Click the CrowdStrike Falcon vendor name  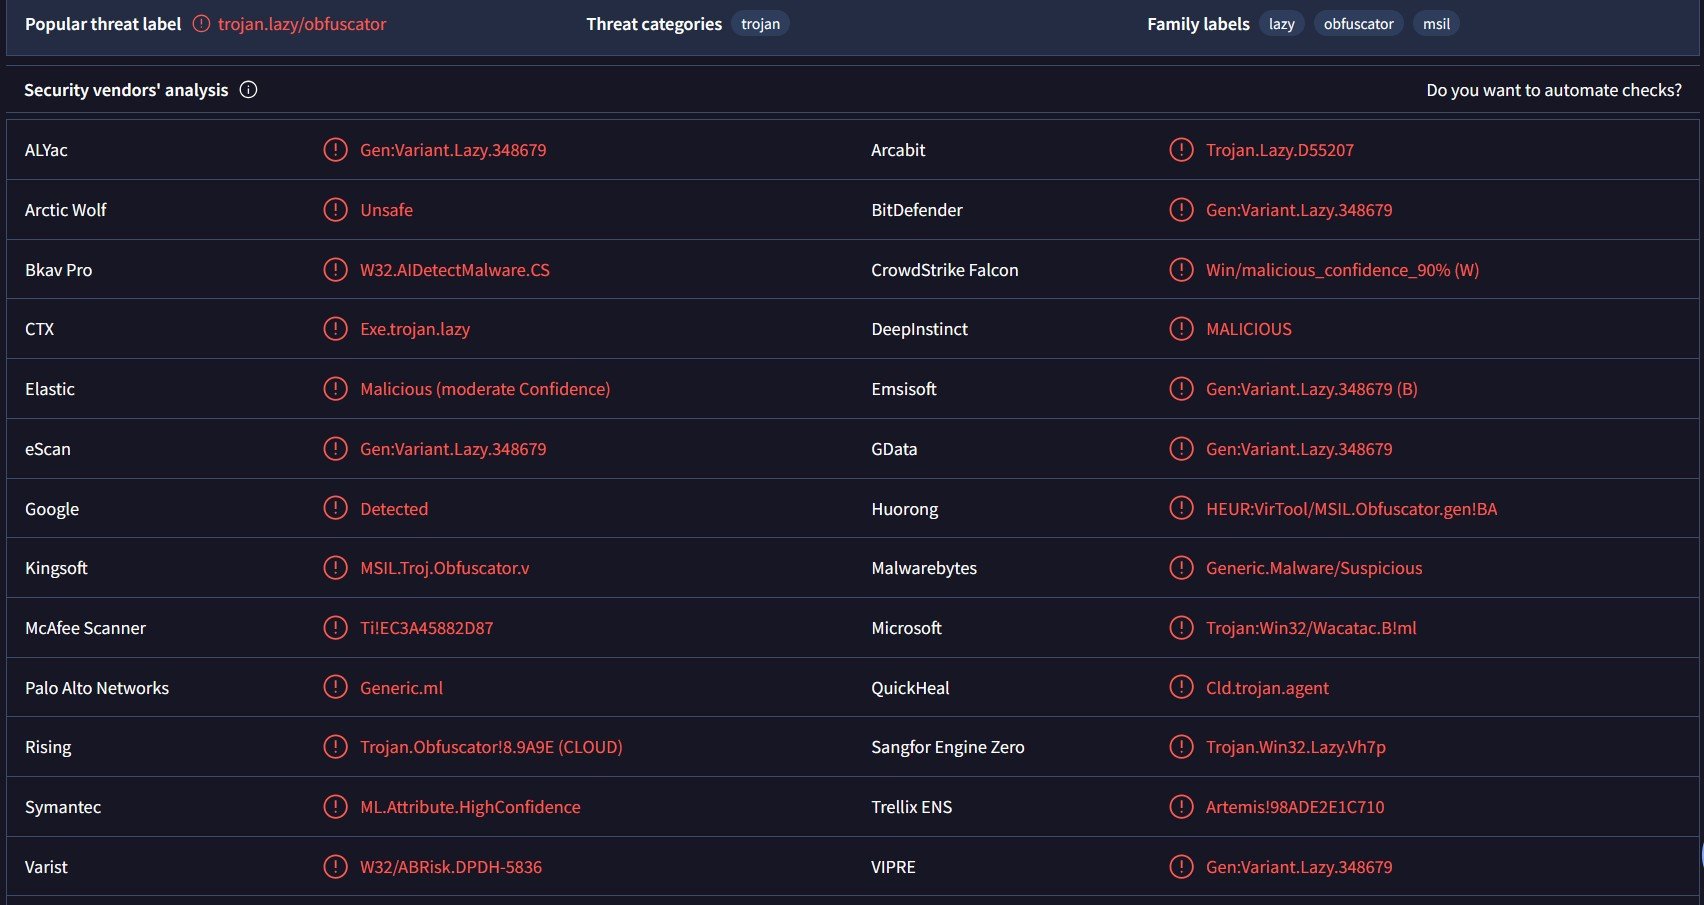(x=945, y=270)
